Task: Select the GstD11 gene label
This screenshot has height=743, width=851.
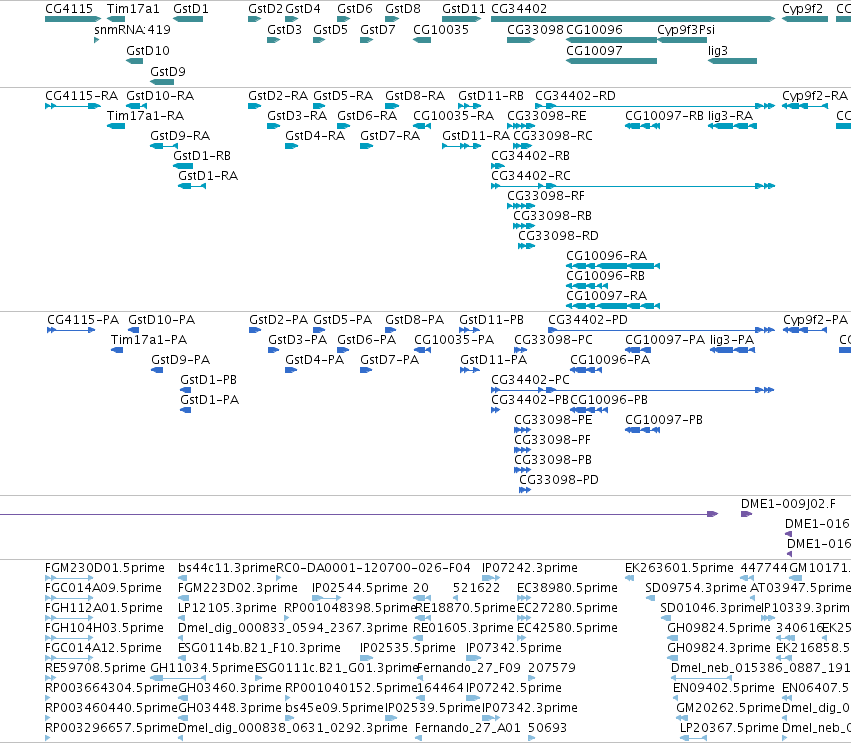Action: 463,9
